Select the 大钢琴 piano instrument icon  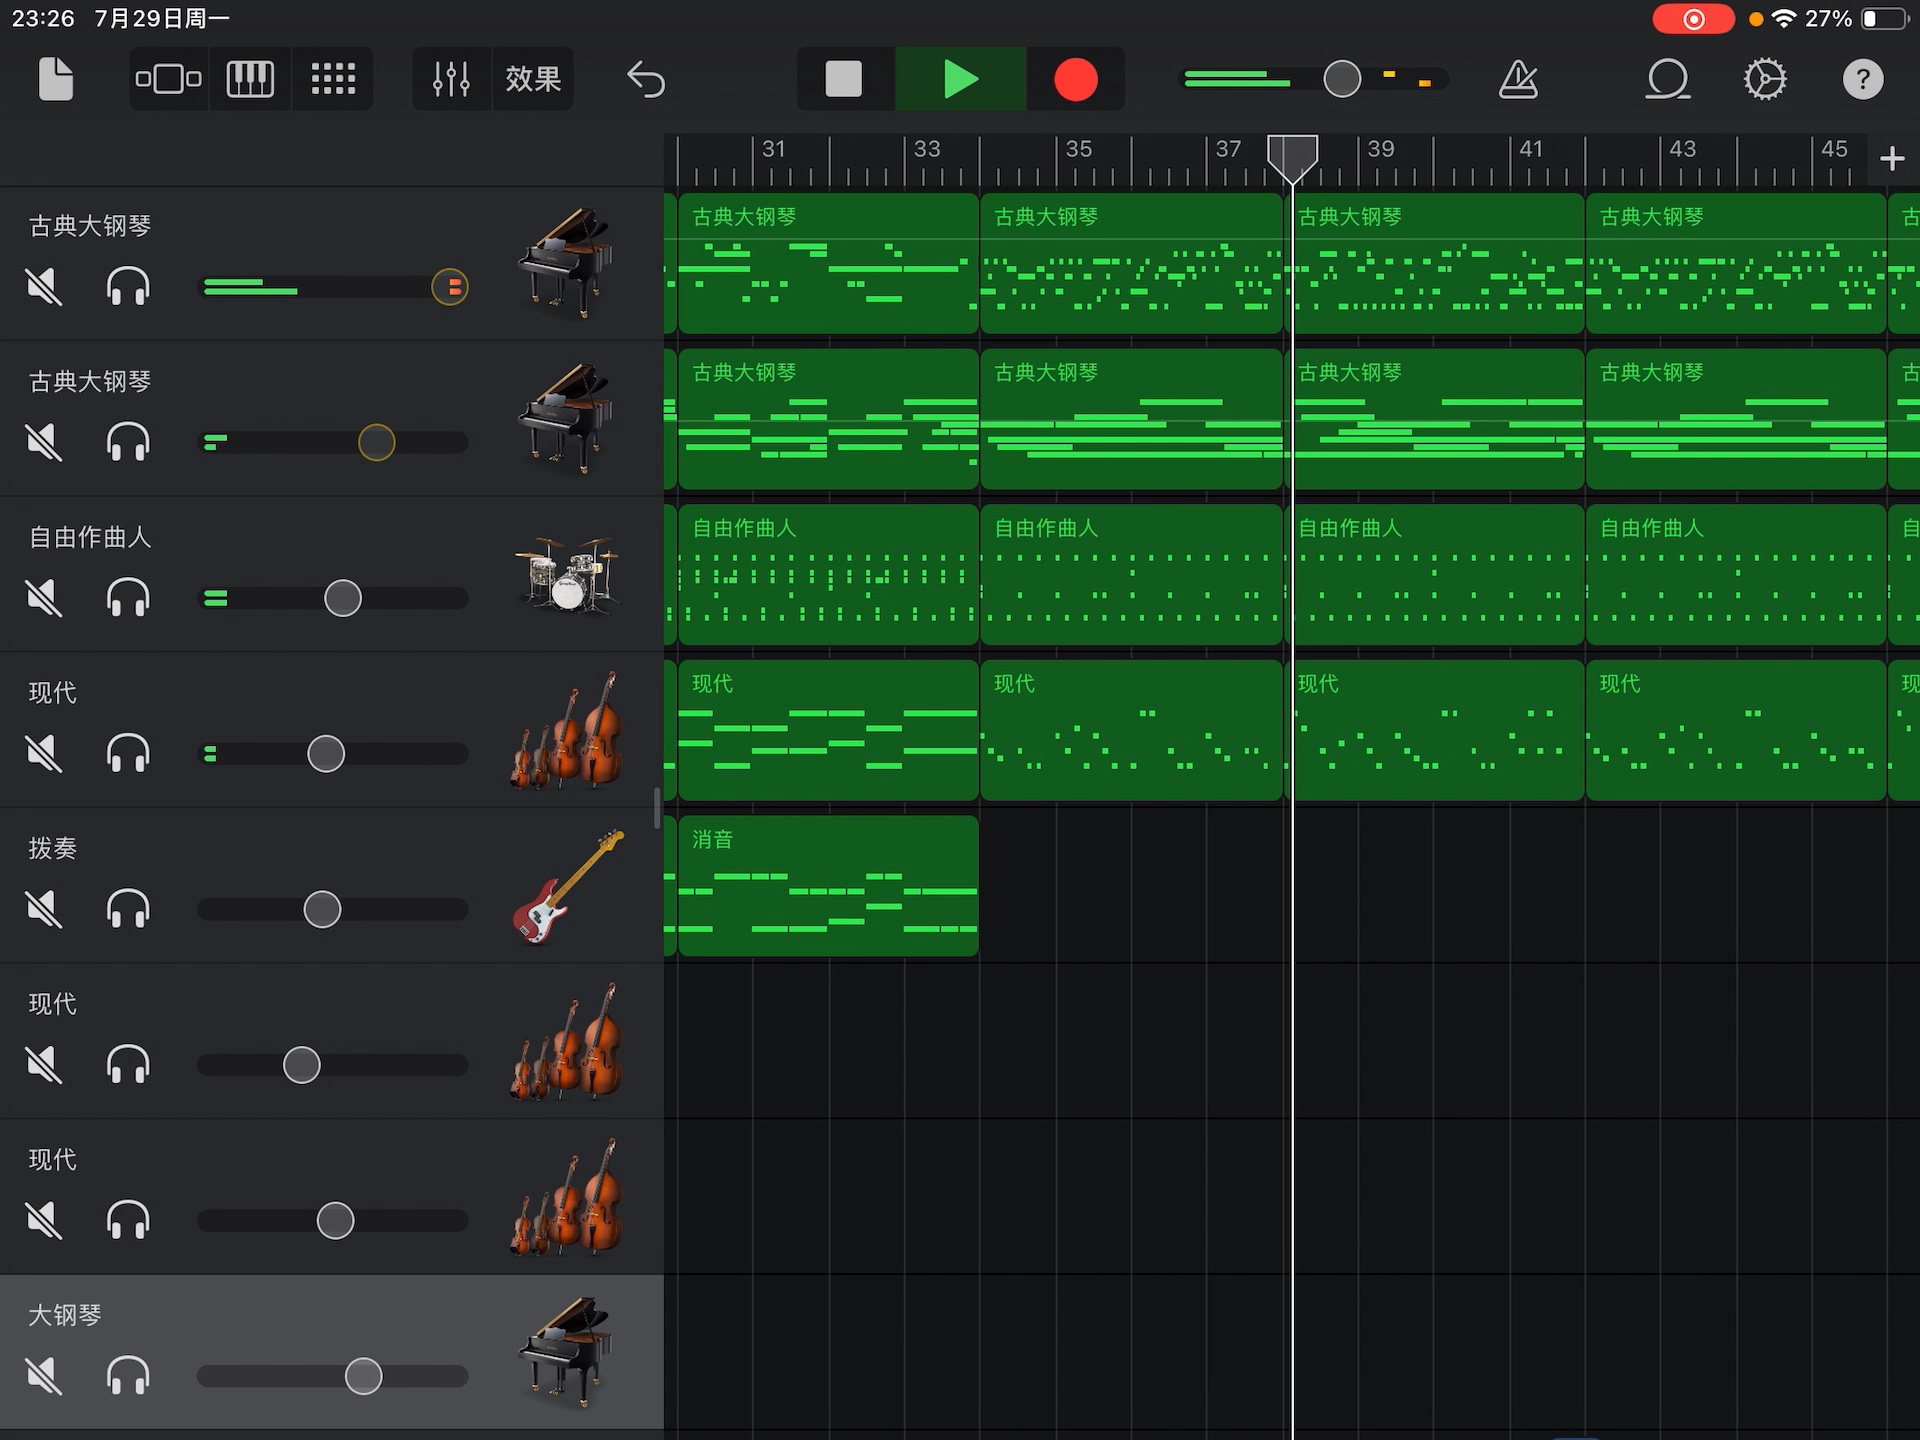pyautogui.click(x=566, y=1352)
